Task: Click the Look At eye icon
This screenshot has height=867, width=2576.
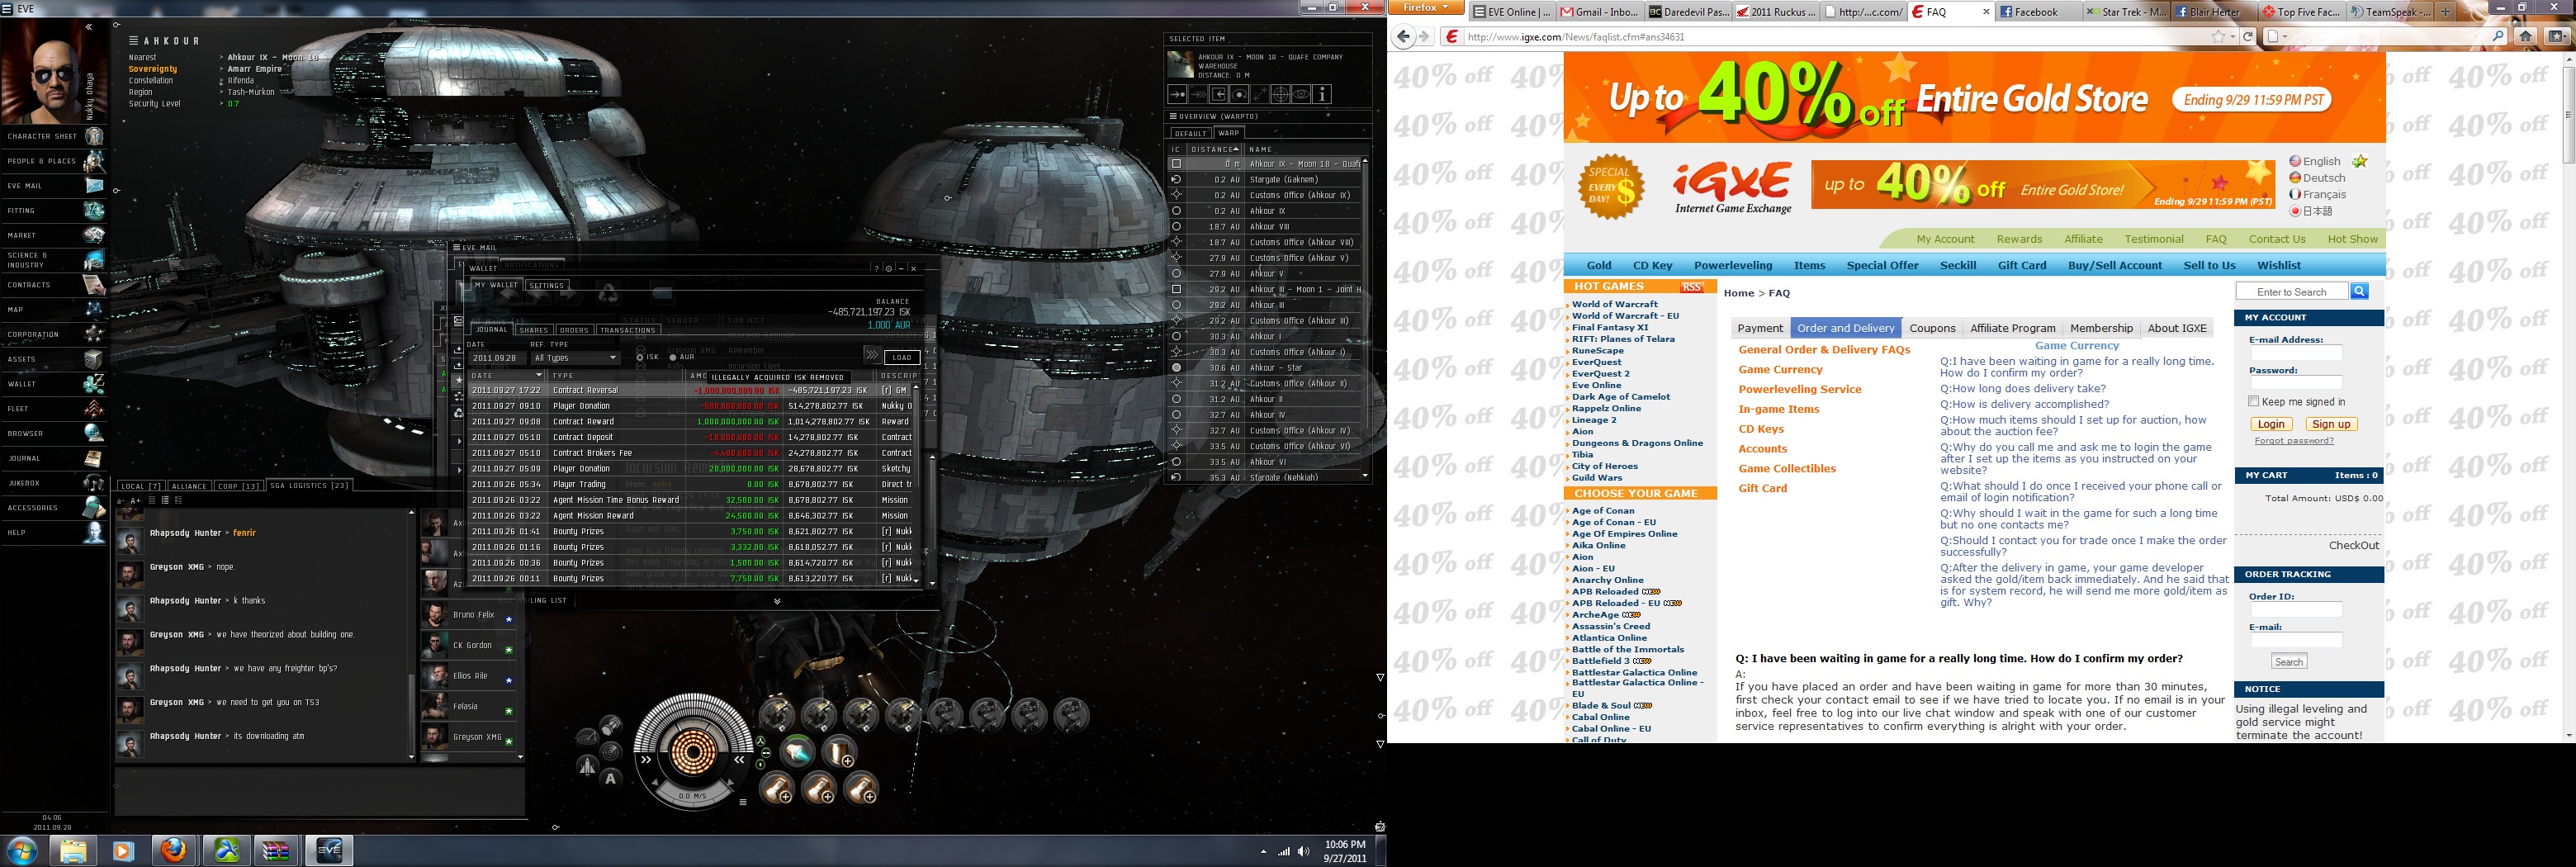Action: pyautogui.click(x=1301, y=94)
